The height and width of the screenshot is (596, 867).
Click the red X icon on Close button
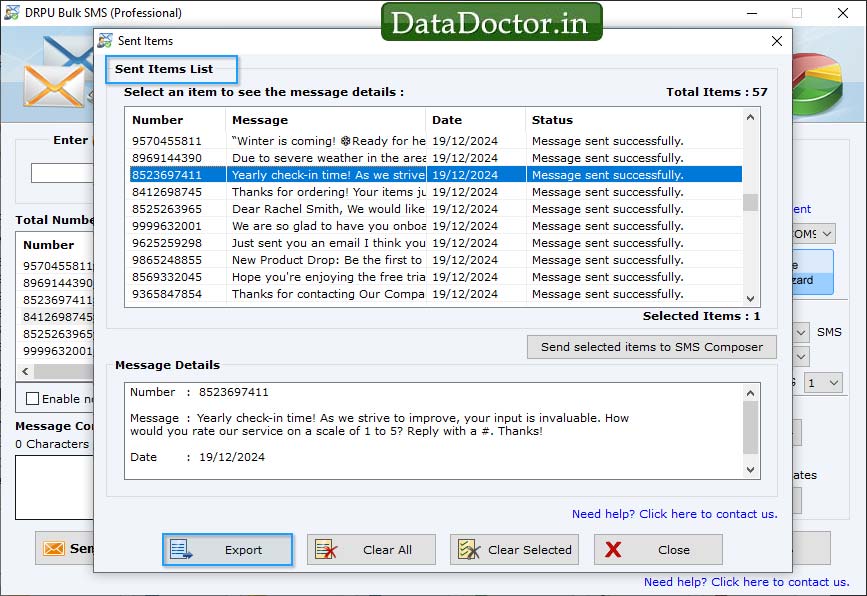[613, 550]
